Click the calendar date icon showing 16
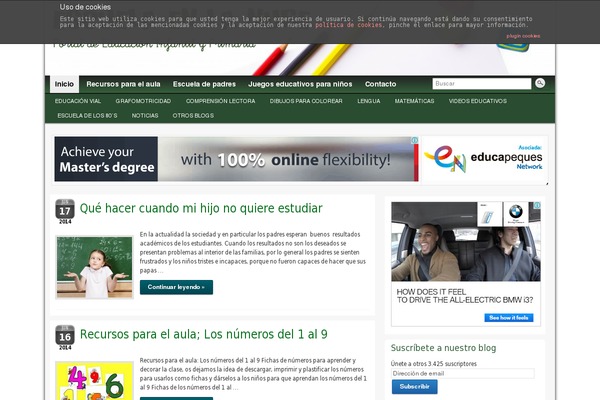Screen dimensions: 600x400 click(65, 337)
